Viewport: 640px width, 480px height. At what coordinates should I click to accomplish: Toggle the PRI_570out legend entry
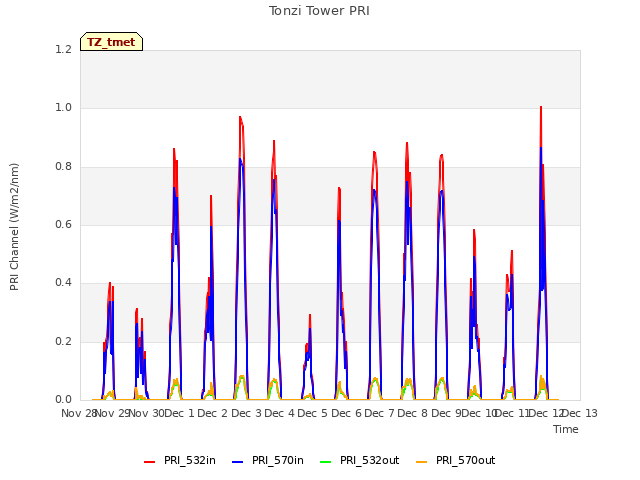456,461
